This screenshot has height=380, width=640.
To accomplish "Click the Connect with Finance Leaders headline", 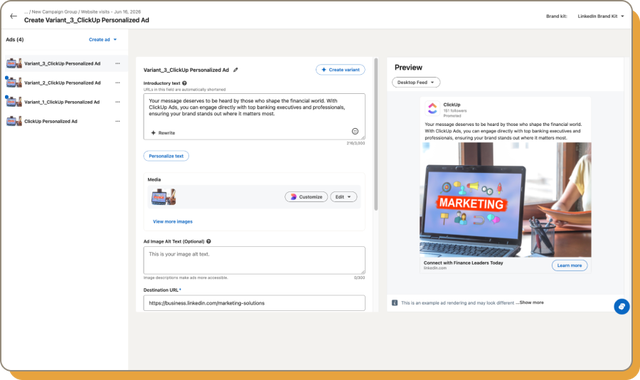I will pos(463,263).
